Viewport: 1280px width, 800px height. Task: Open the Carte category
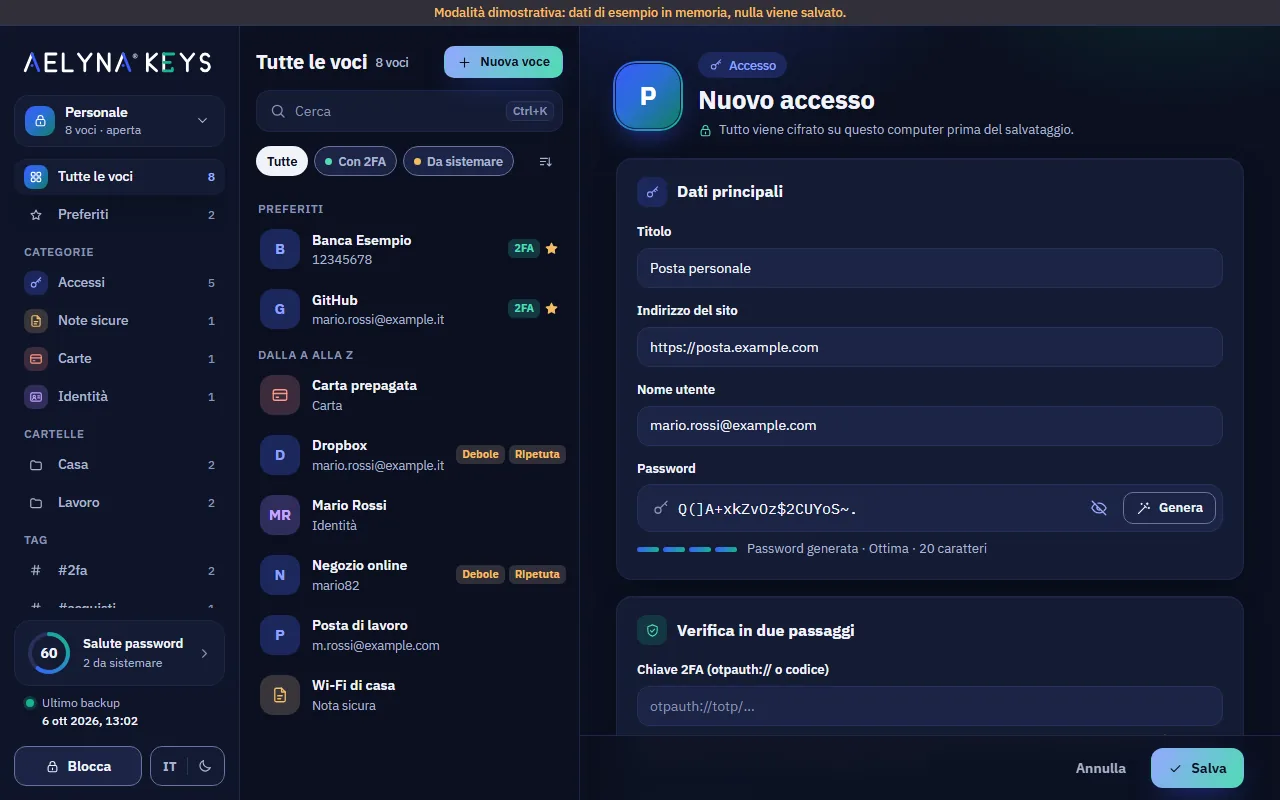(119, 358)
